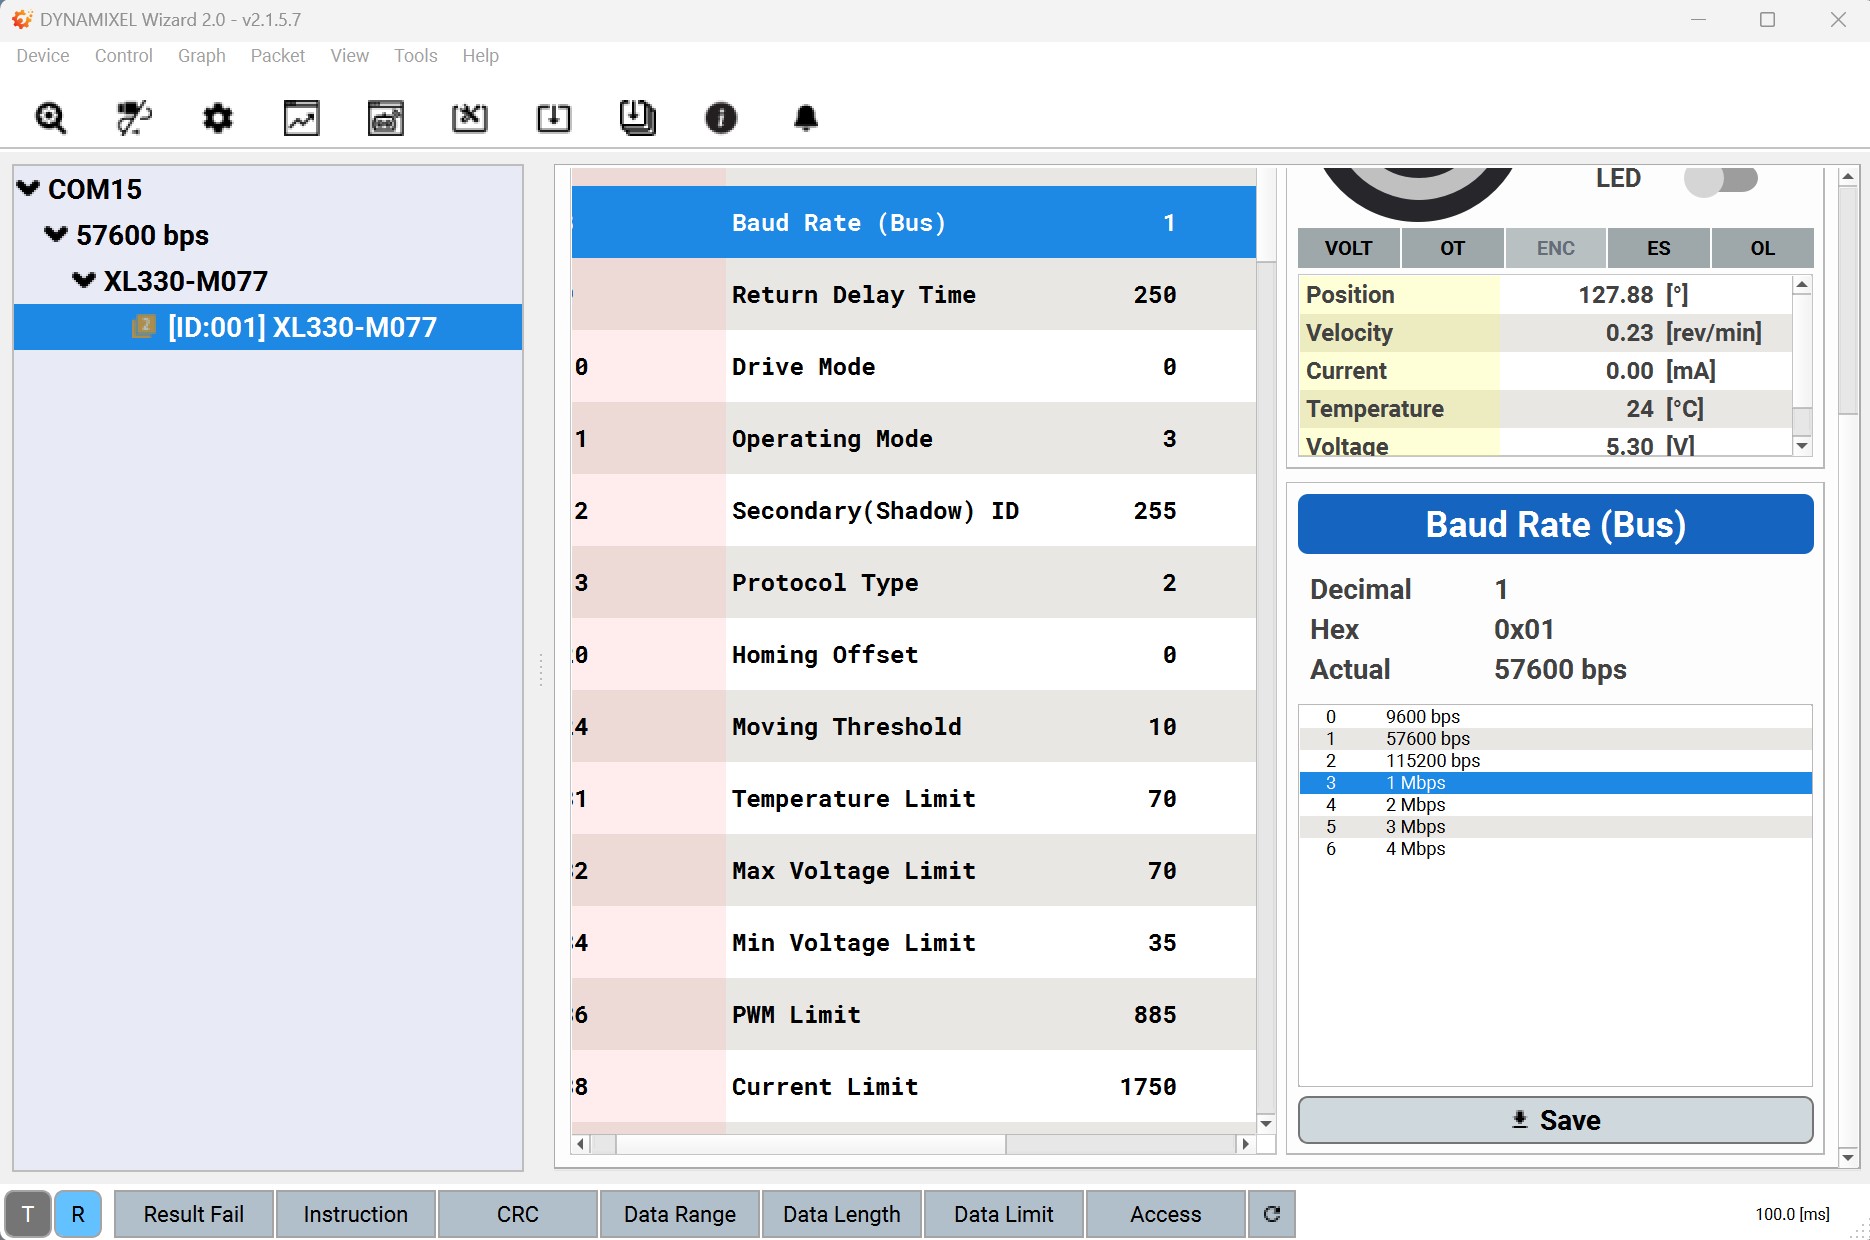The height and width of the screenshot is (1240, 1870).
Task: Collapse the 57600 bps tree node
Action: [56, 234]
